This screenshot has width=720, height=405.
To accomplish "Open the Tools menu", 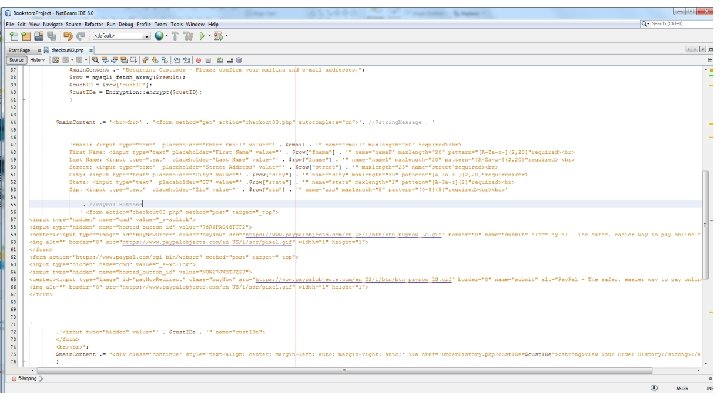I will click(177, 24).
